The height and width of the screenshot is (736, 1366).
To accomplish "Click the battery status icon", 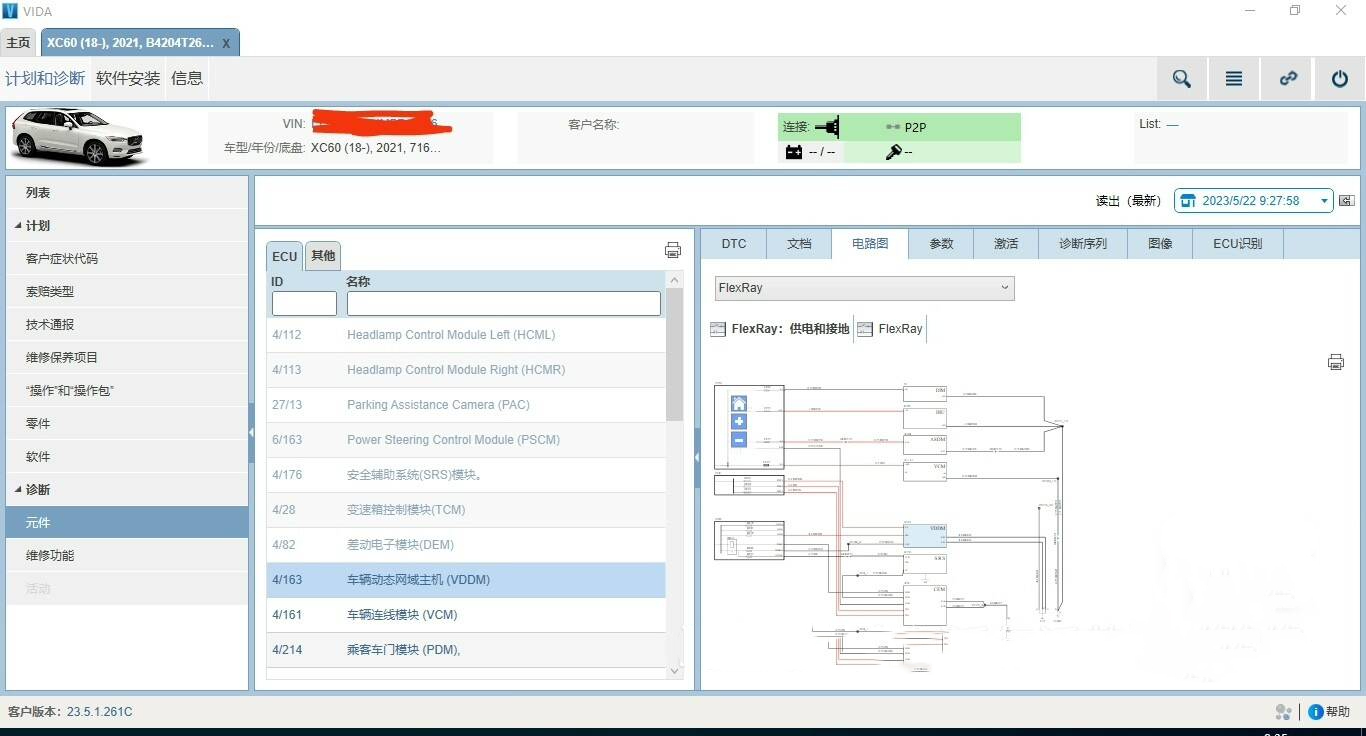I will click(794, 152).
